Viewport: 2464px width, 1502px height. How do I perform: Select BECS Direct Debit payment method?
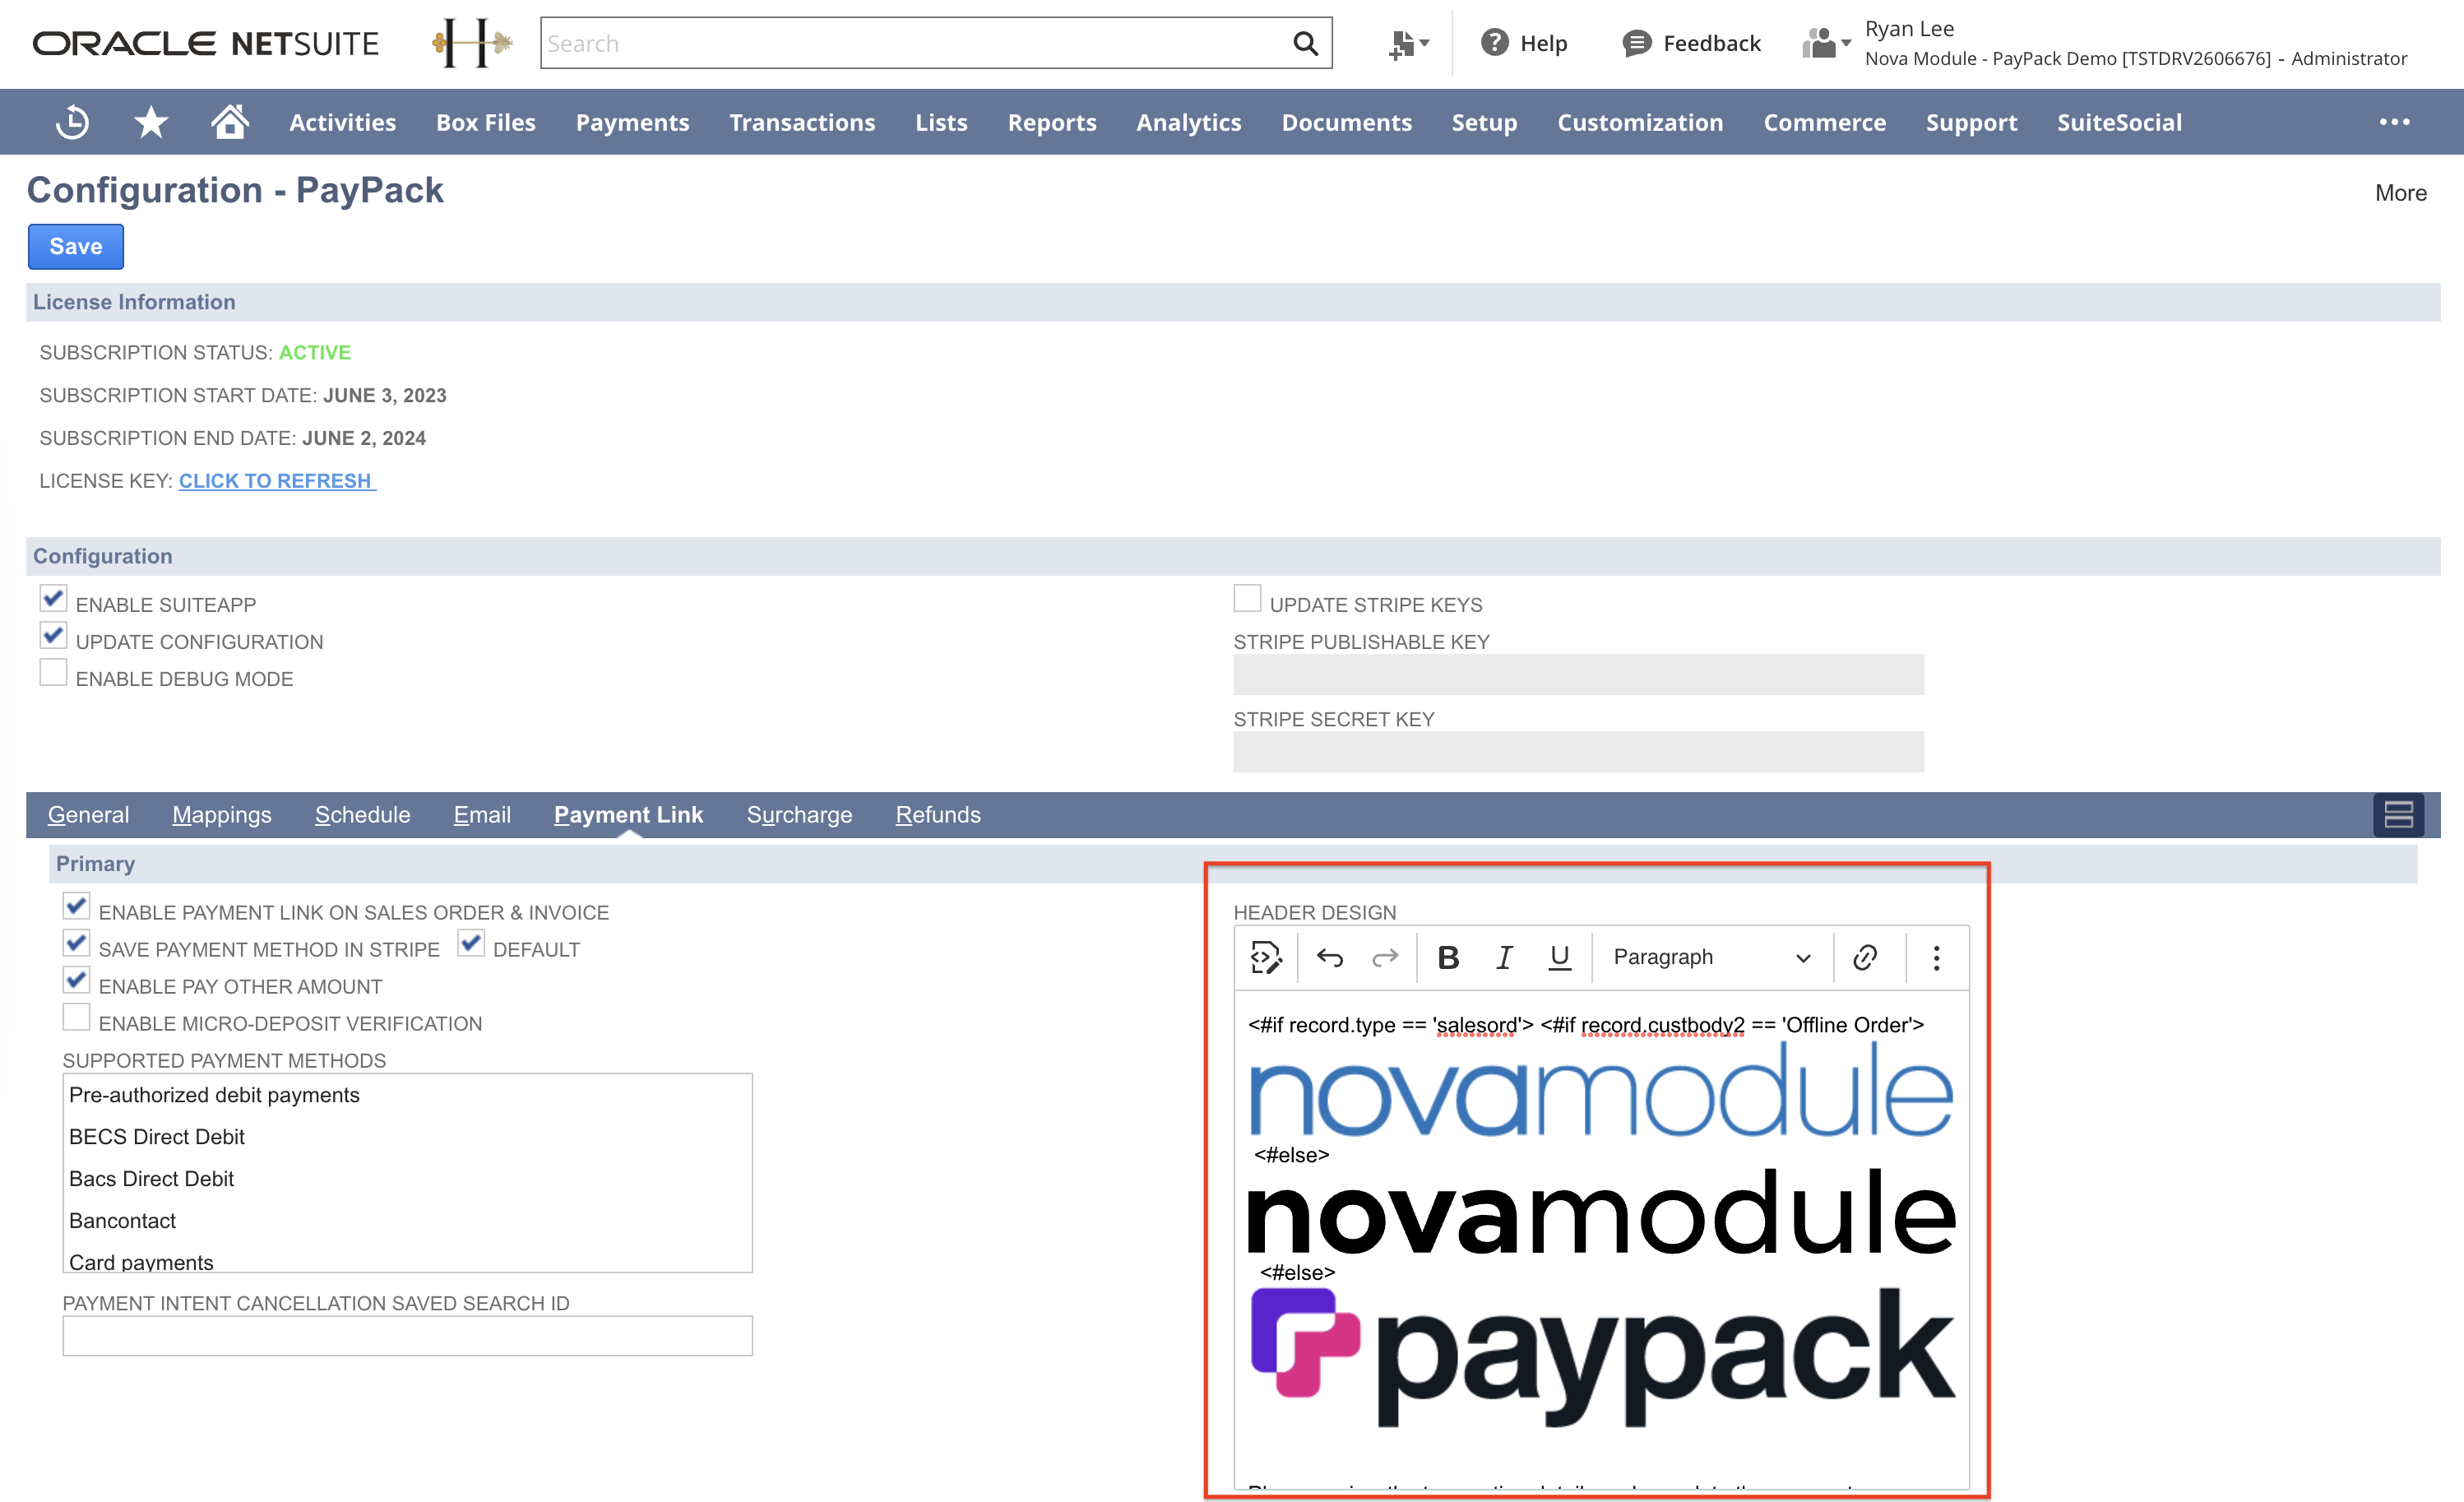click(x=407, y=1136)
